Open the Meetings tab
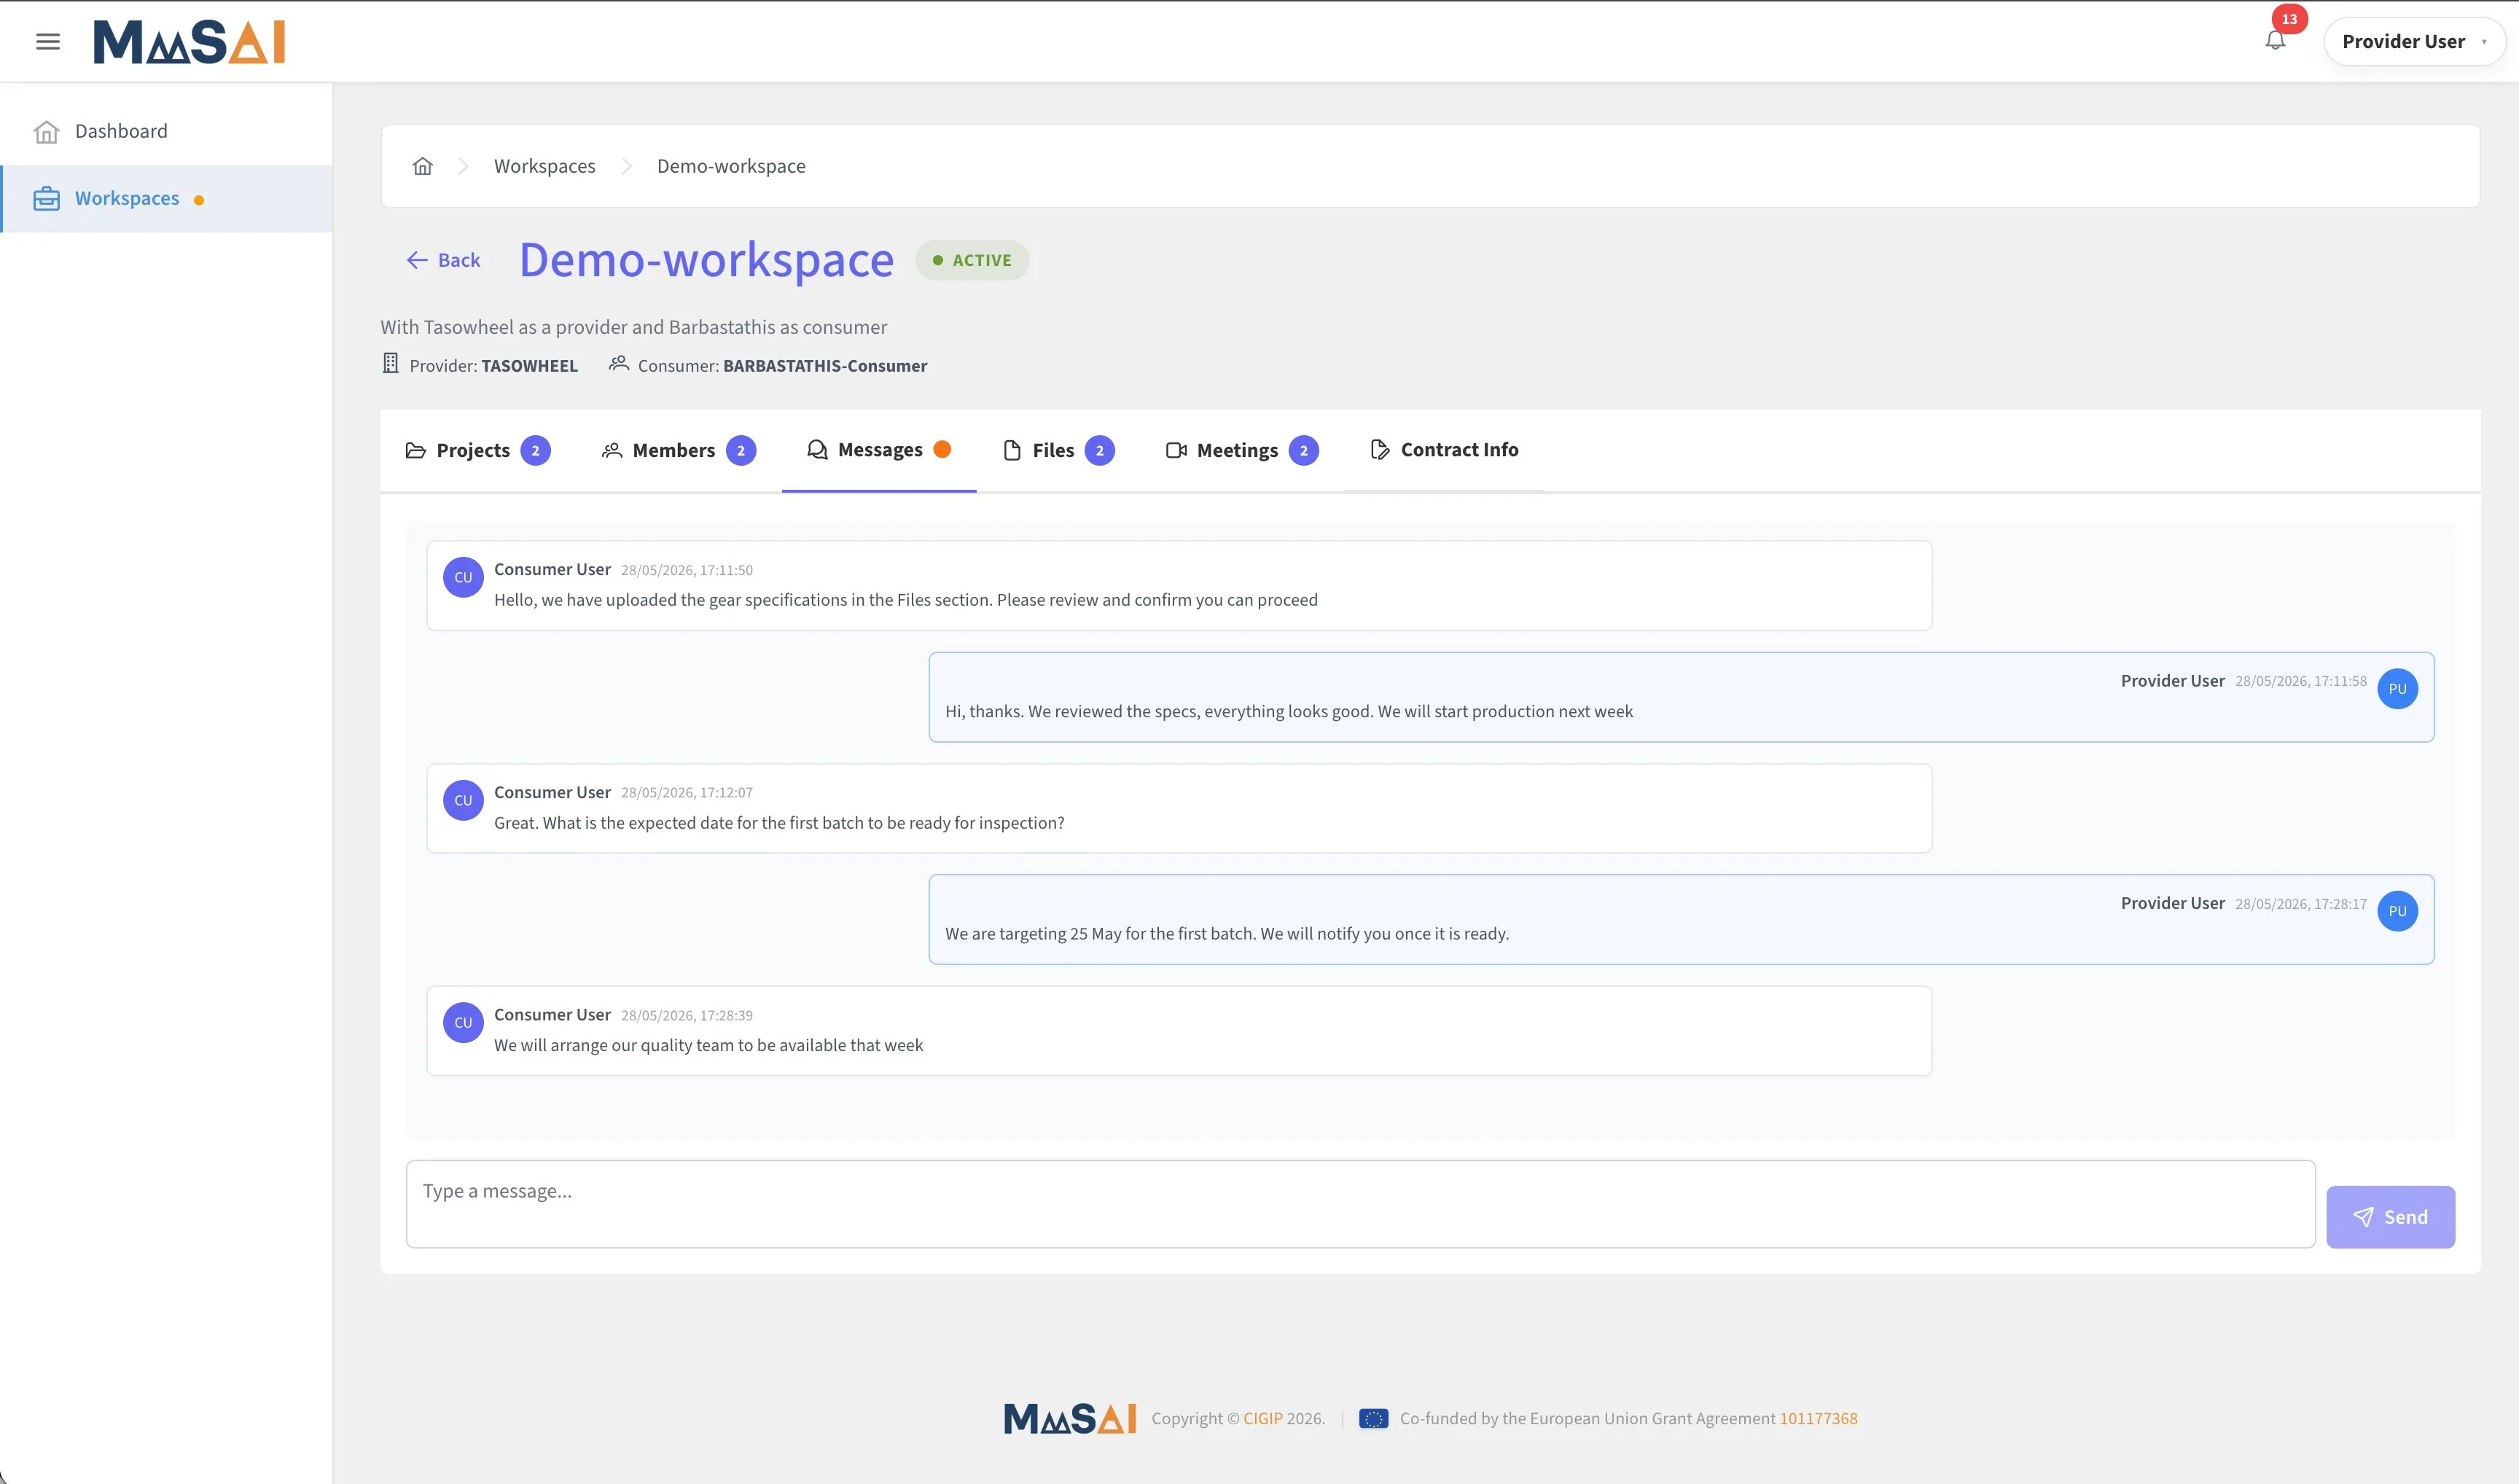Image resolution: width=2519 pixels, height=1484 pixels. click(1242, 450)
